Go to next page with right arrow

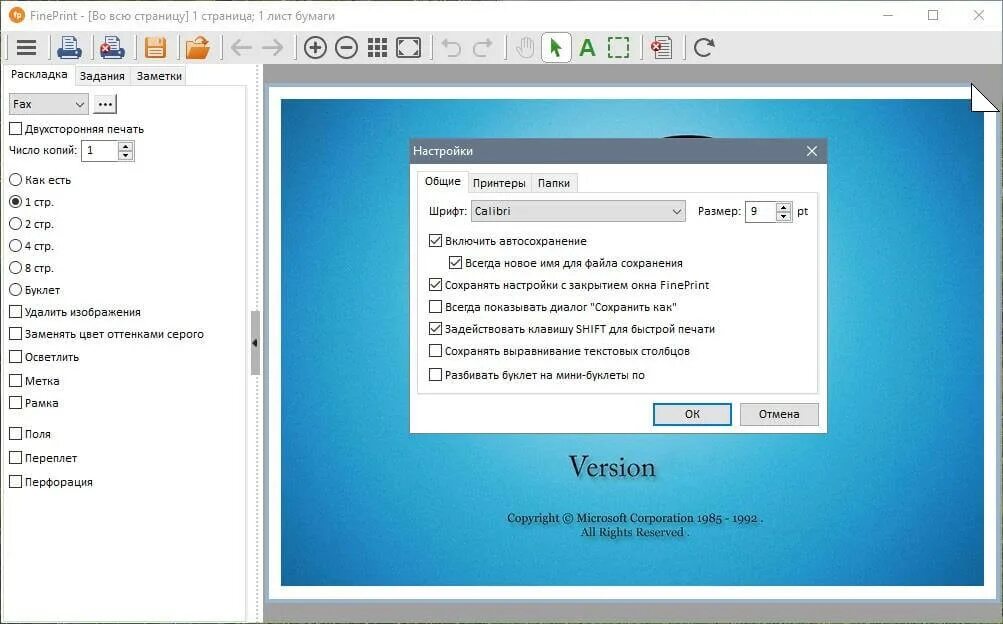point(272,47)
